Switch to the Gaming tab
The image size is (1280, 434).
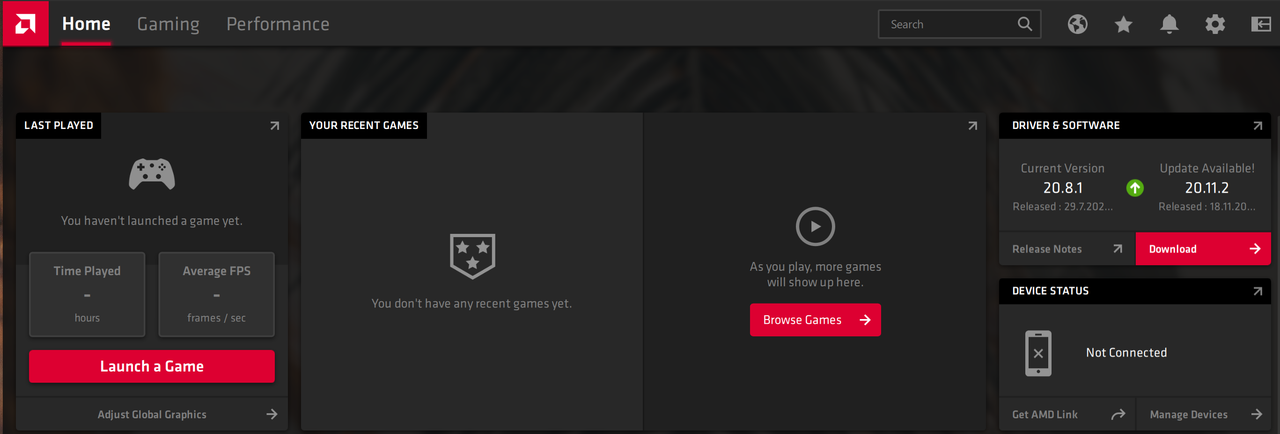[x=168, y=24]
